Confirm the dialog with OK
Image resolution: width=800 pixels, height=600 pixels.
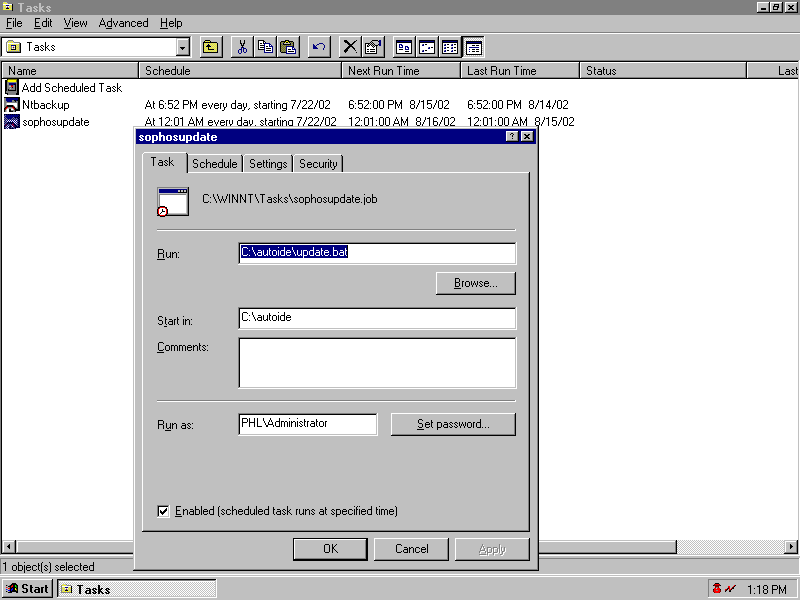coord(330,549)
